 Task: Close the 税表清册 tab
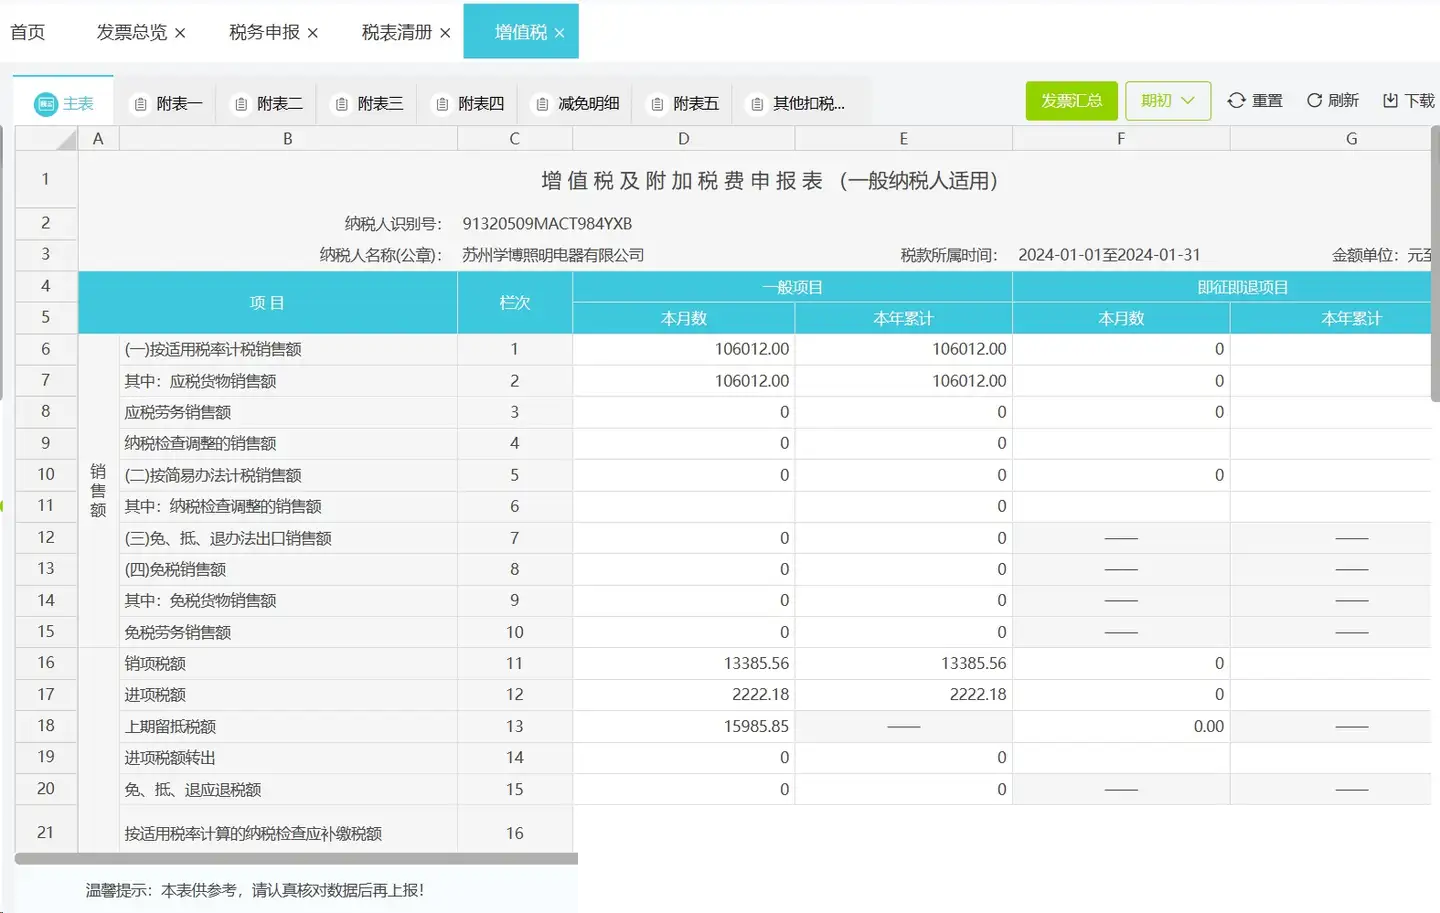(445, 33)
